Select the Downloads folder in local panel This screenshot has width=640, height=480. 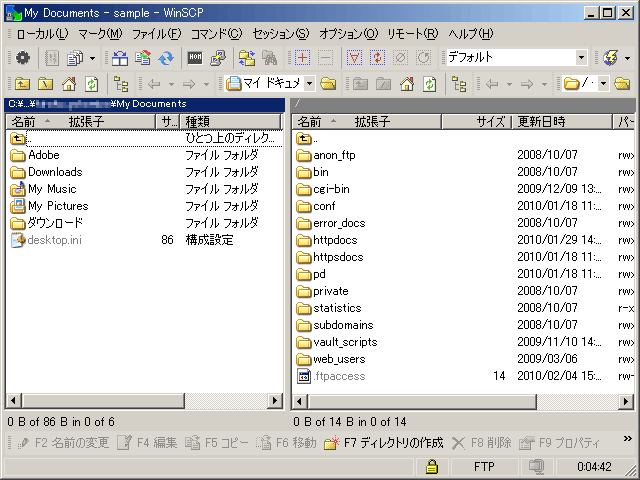coord(55,172)
